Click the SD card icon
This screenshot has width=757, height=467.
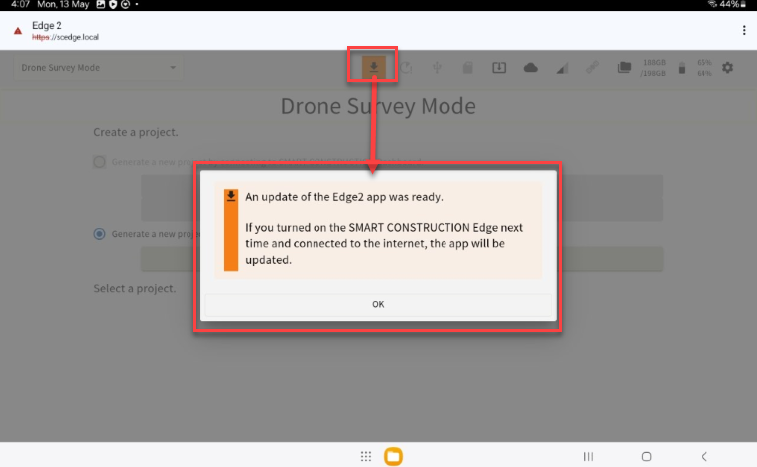467,68
